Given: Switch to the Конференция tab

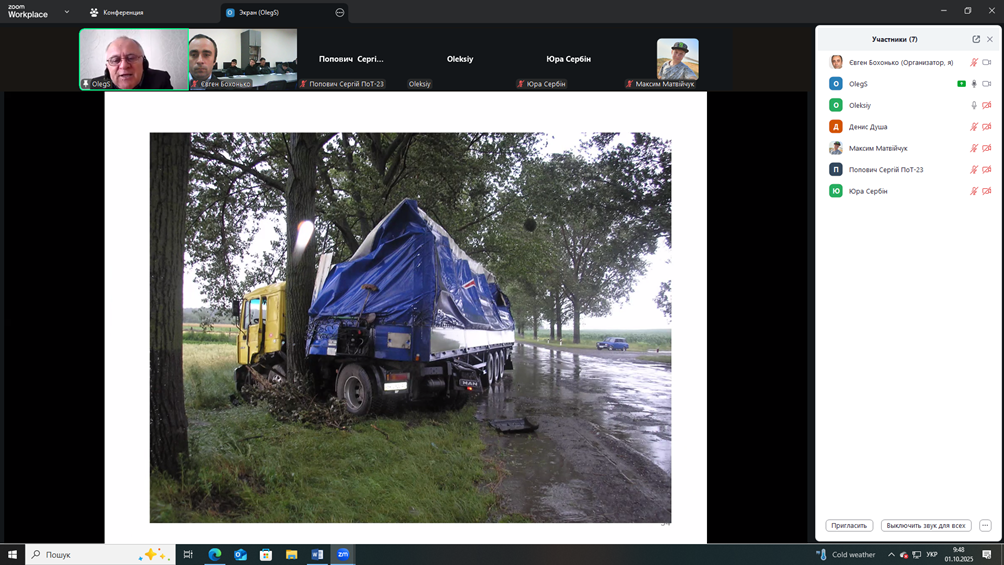Looking at the screenshot, I should pyautogui.click(x=116, y=13).
